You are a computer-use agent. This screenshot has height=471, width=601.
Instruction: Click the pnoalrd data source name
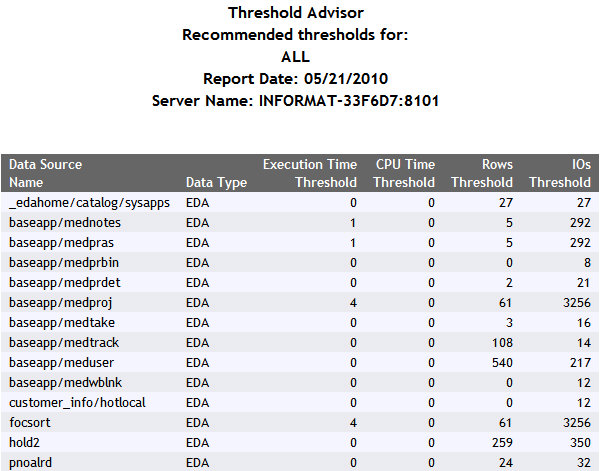click(x=31, y=462)
